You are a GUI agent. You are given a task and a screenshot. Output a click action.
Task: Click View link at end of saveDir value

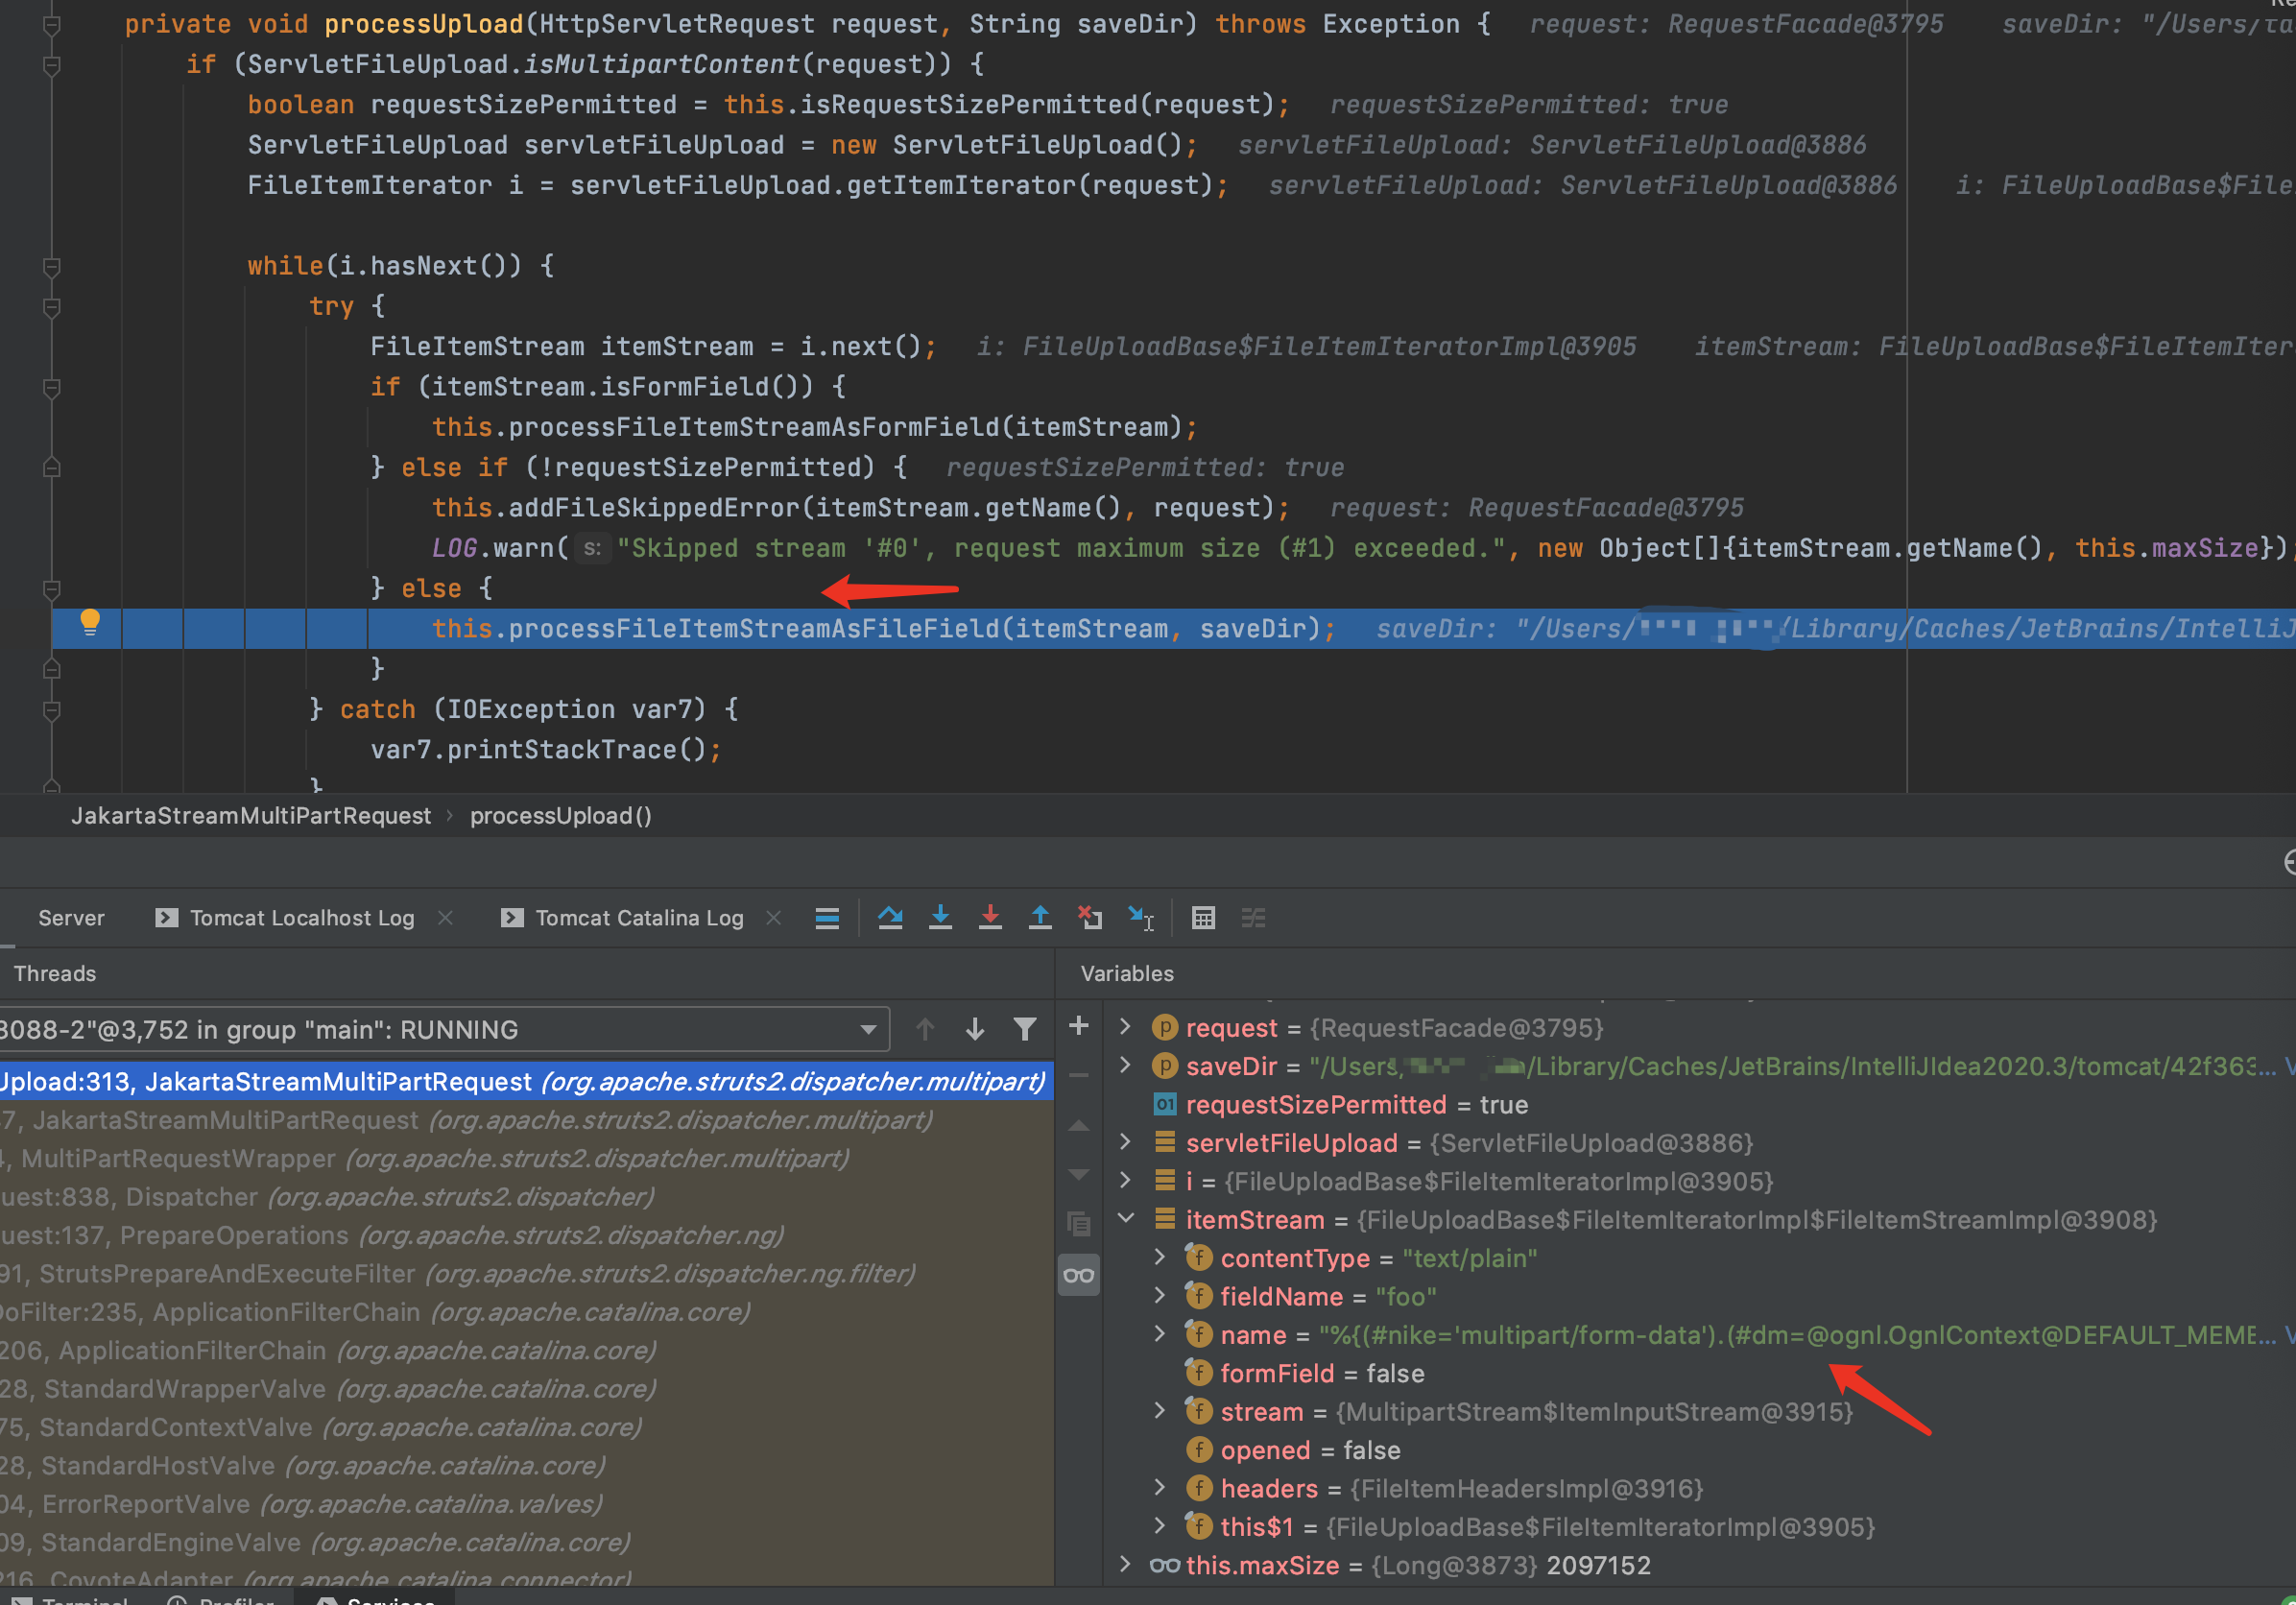(2290, 1066)
